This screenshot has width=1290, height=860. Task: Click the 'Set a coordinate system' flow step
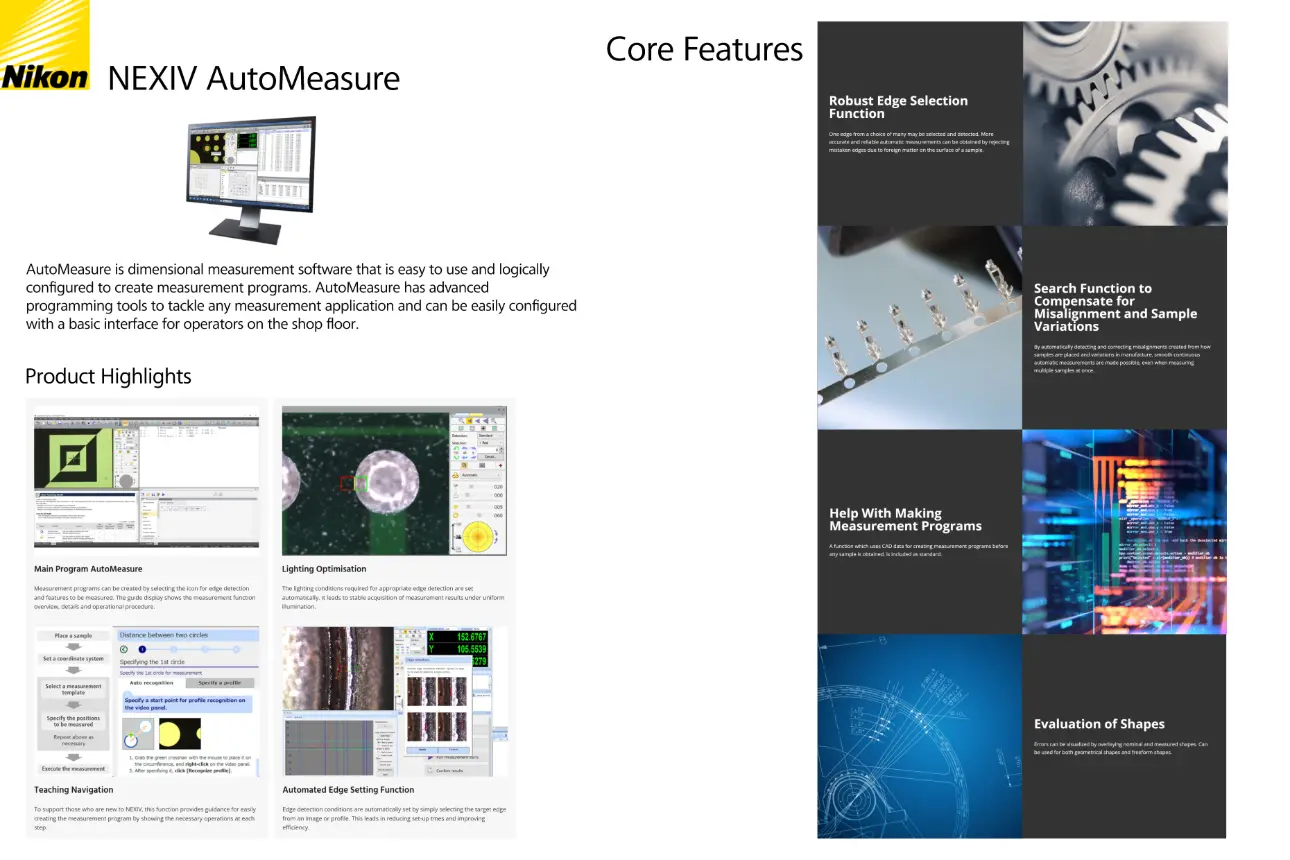[x=73, y=659]
